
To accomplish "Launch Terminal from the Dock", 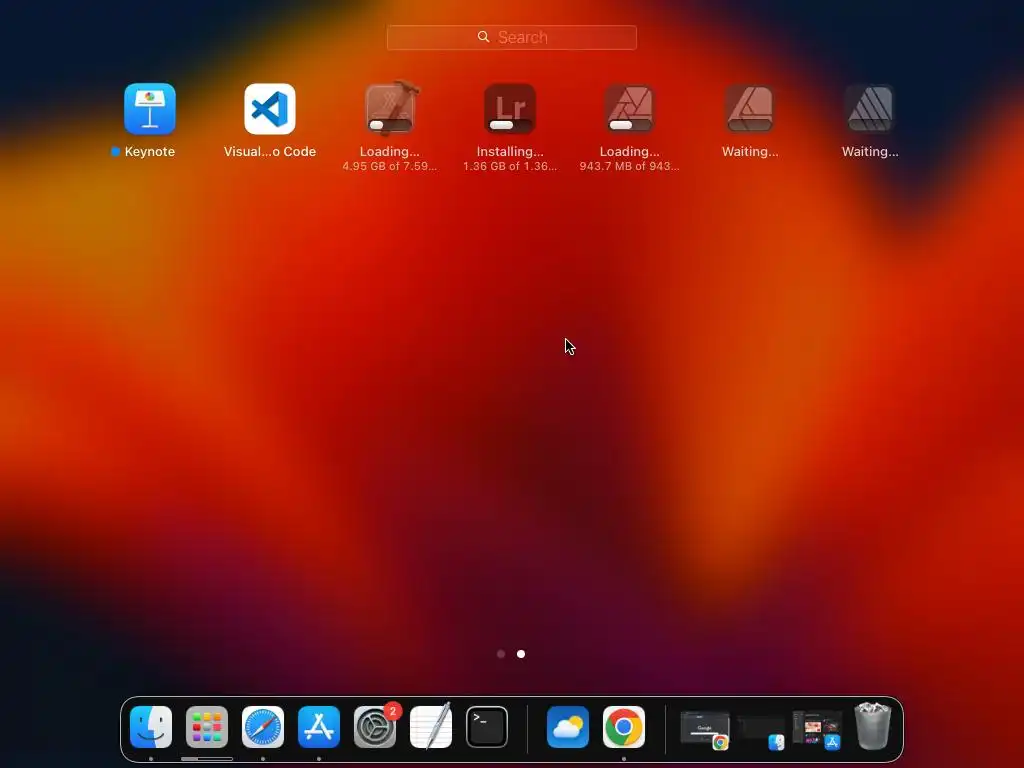I will [x=487, y=727].
